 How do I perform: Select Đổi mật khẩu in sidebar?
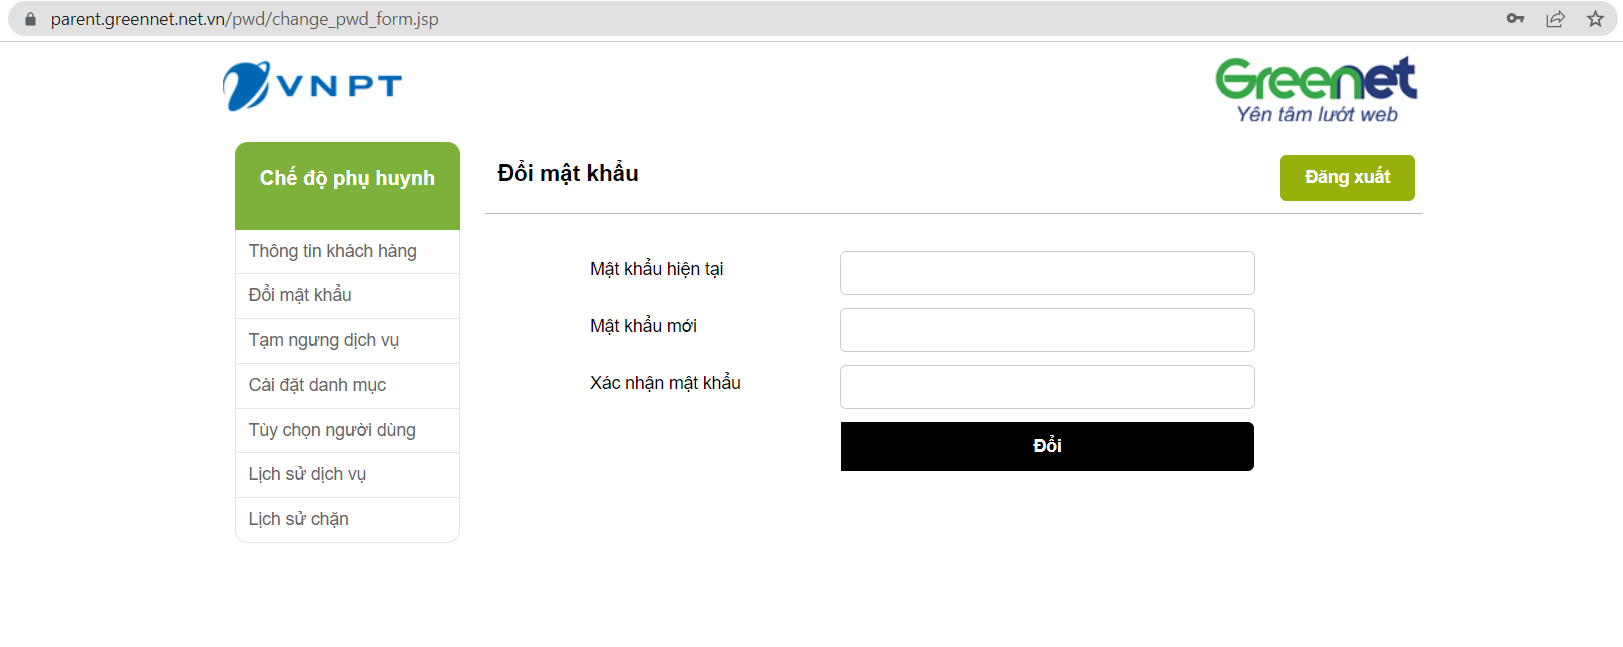click(x=300, y=295)
